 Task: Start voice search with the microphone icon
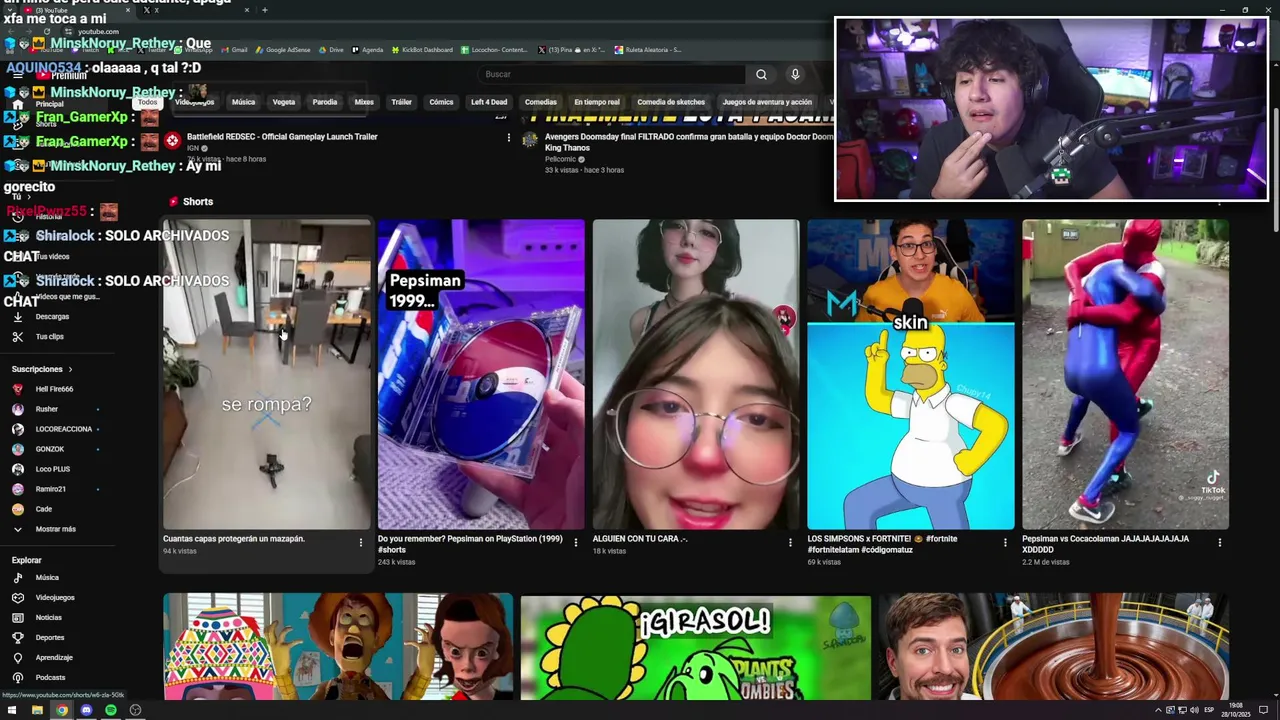pyautogui.click(x=795, y=74)
